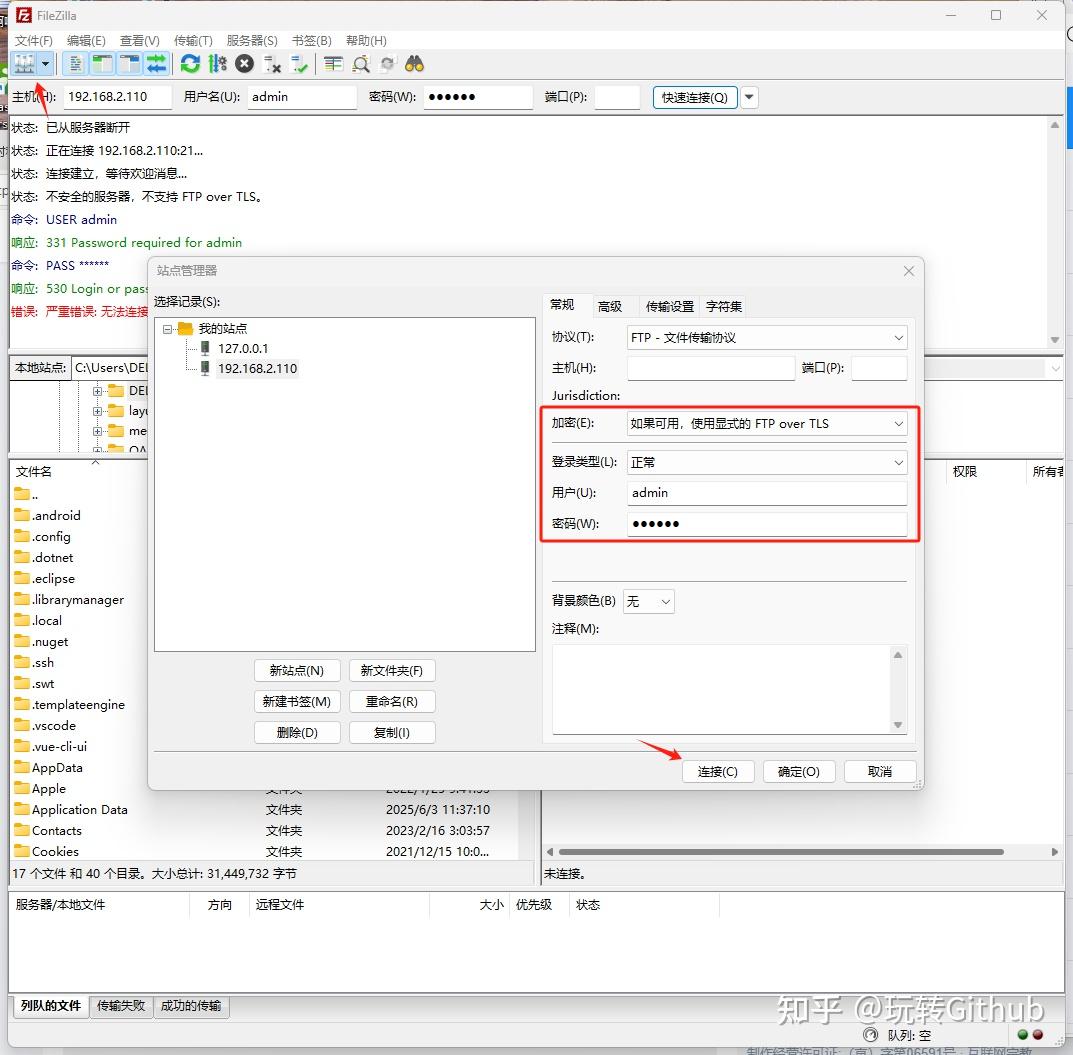Click the 连接(C) connect button
Screen dimensions: 1073x1055
pos(718,772)
